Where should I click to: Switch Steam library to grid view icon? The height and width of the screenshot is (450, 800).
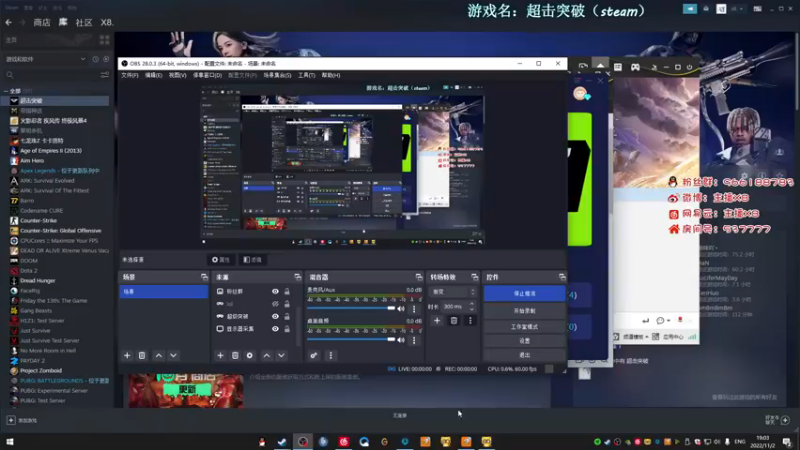click(105, 40)
